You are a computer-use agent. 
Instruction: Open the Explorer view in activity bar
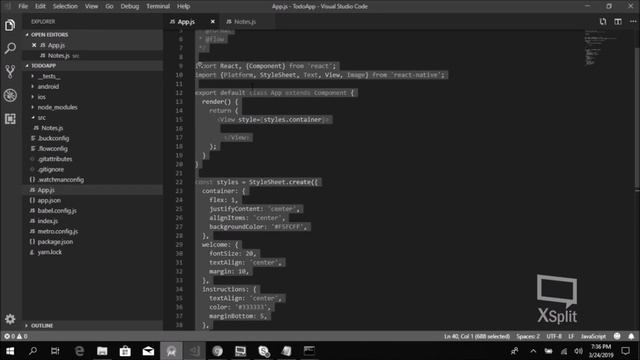tap(10, 25)
